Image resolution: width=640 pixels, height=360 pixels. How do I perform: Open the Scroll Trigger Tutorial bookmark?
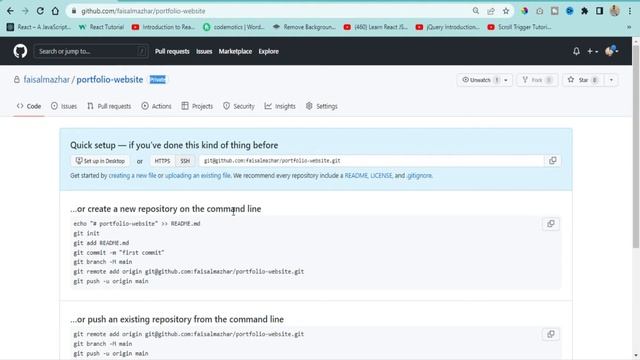point(520,27)
